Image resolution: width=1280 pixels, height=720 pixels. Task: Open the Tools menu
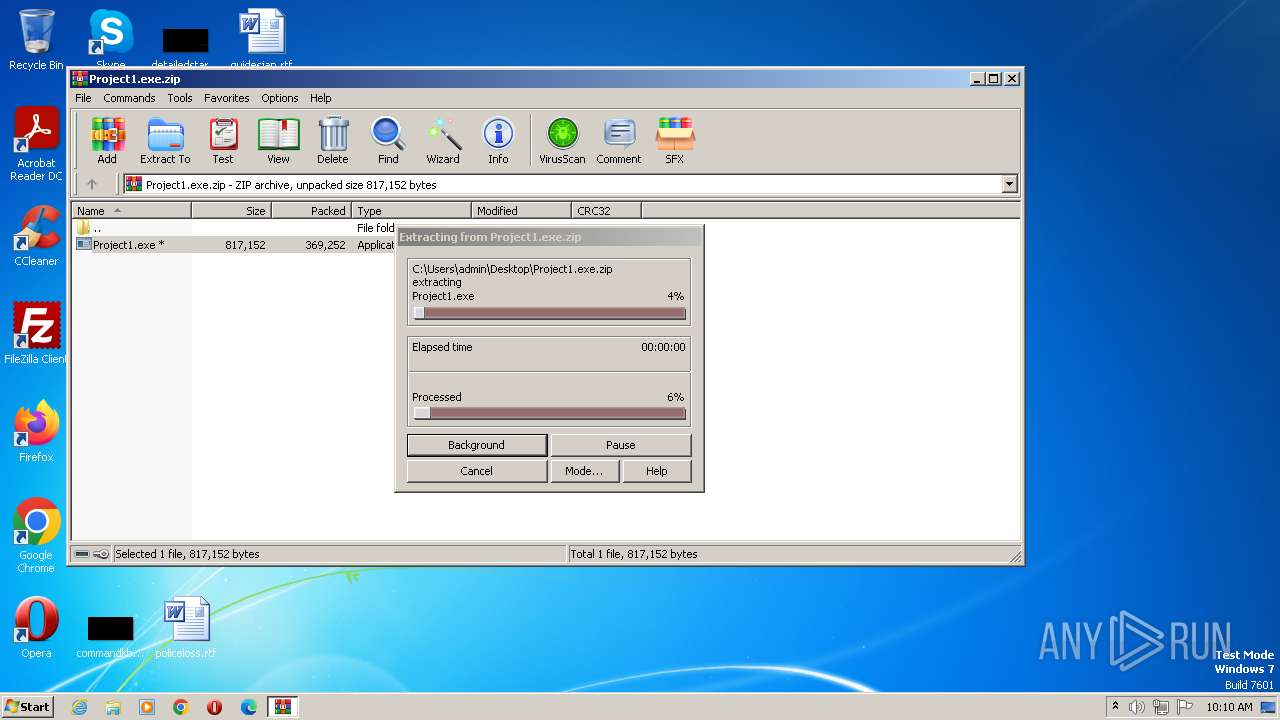click(180, 98)
